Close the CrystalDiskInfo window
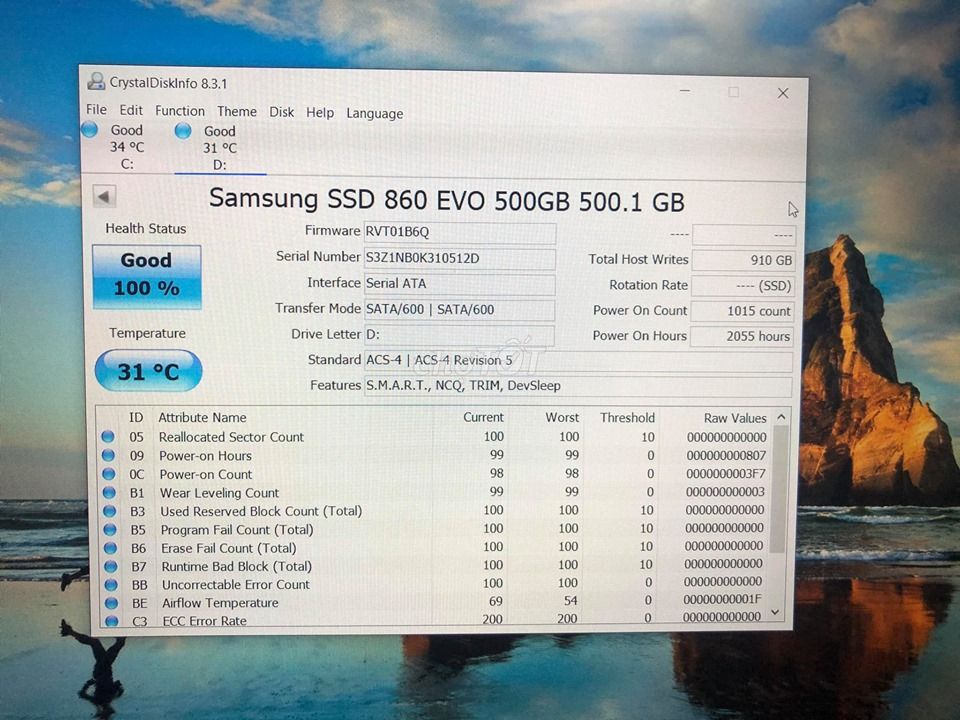The width and height of the screenshot is (960, 720). 783,93
